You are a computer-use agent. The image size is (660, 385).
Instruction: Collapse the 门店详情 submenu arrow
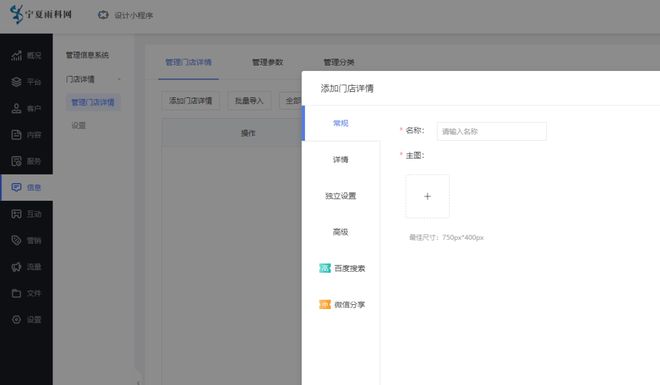[120, 80]
